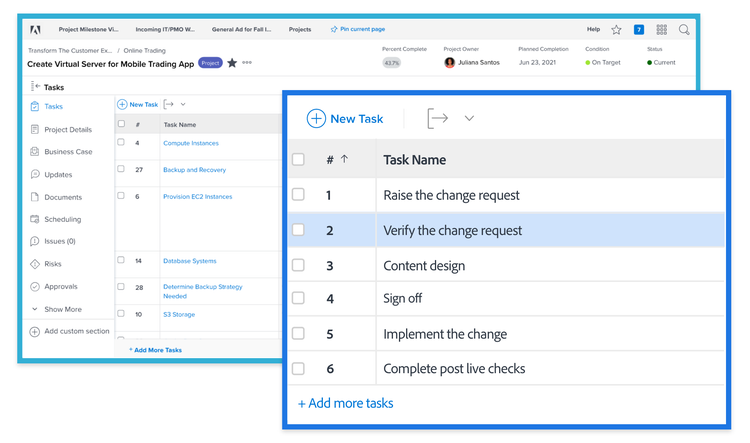Open the export dropdown chevron in zoomed panel
750x443 pixels.
coord(469,118)
